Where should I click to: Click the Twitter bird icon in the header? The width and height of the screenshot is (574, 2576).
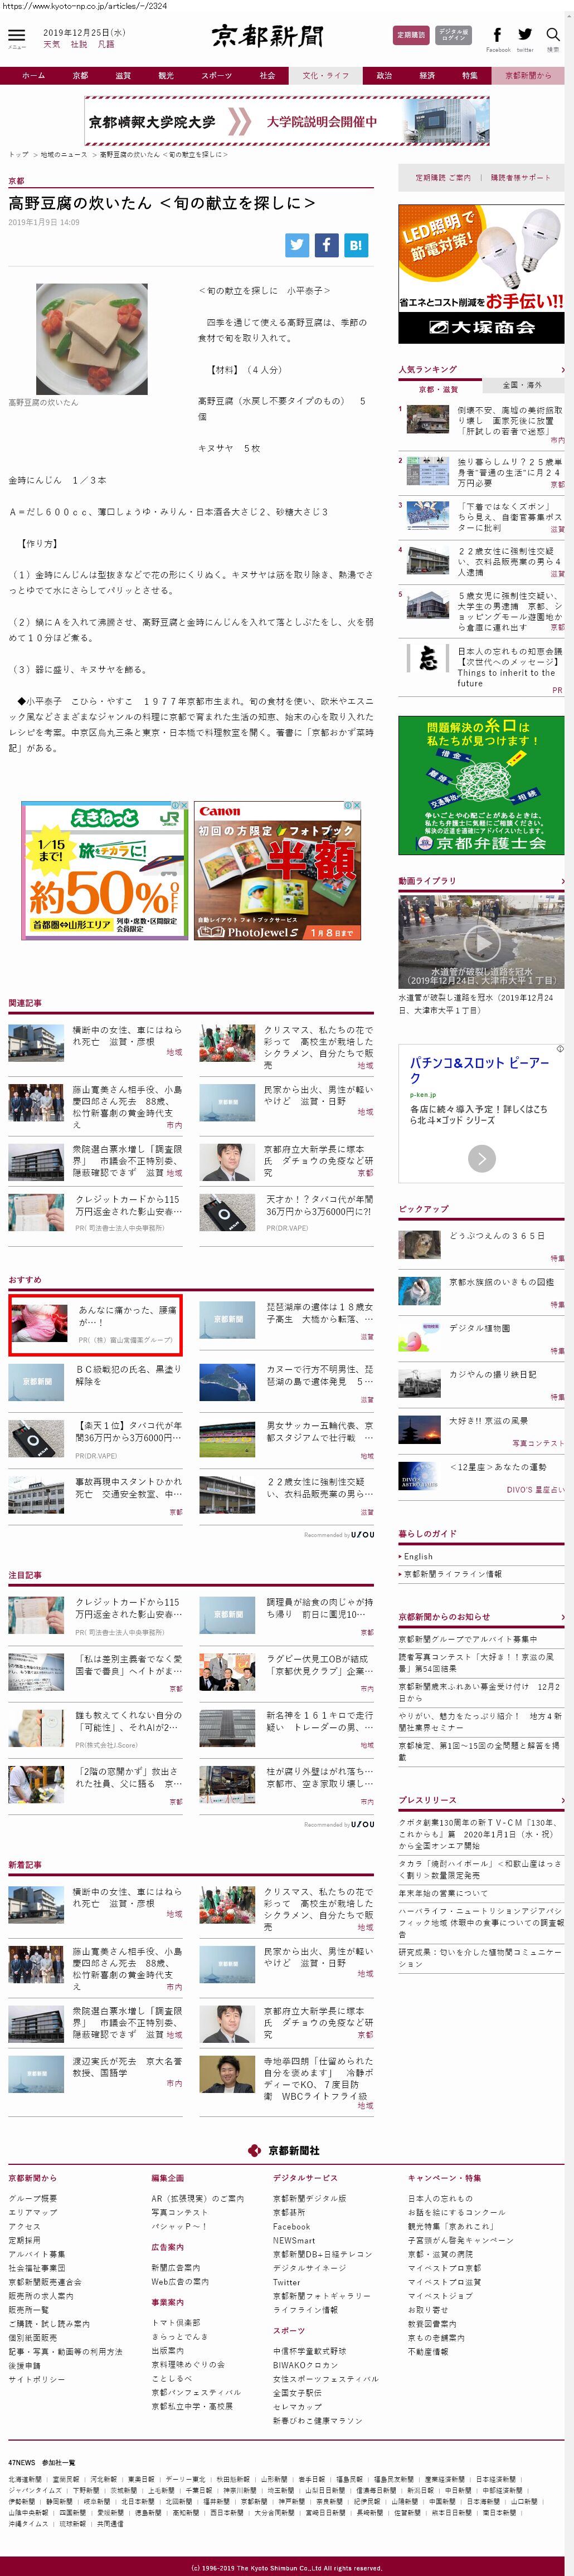525,35
